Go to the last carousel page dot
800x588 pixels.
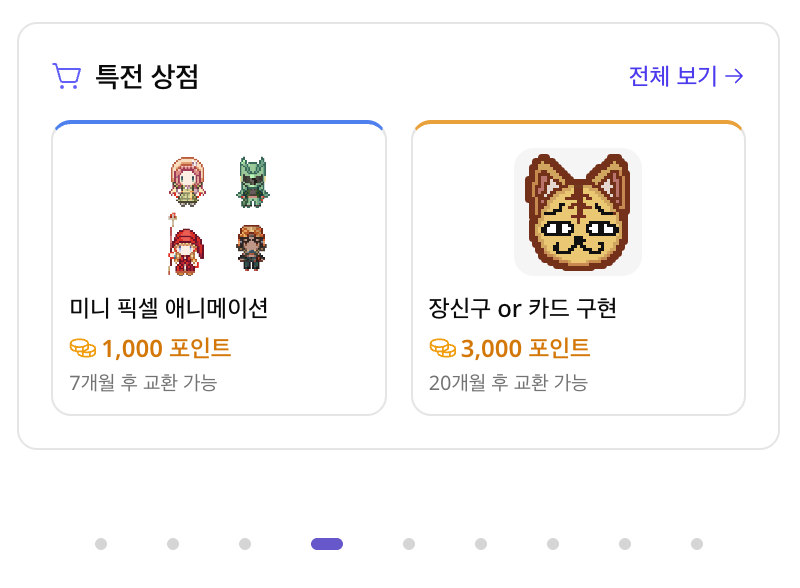pos(697,544)
